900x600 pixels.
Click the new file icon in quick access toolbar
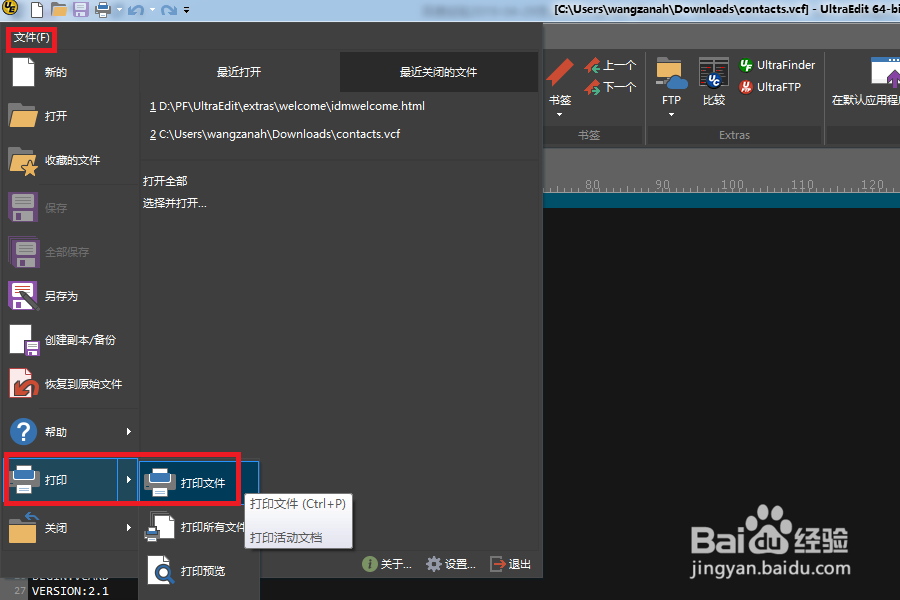coord(37,9)
